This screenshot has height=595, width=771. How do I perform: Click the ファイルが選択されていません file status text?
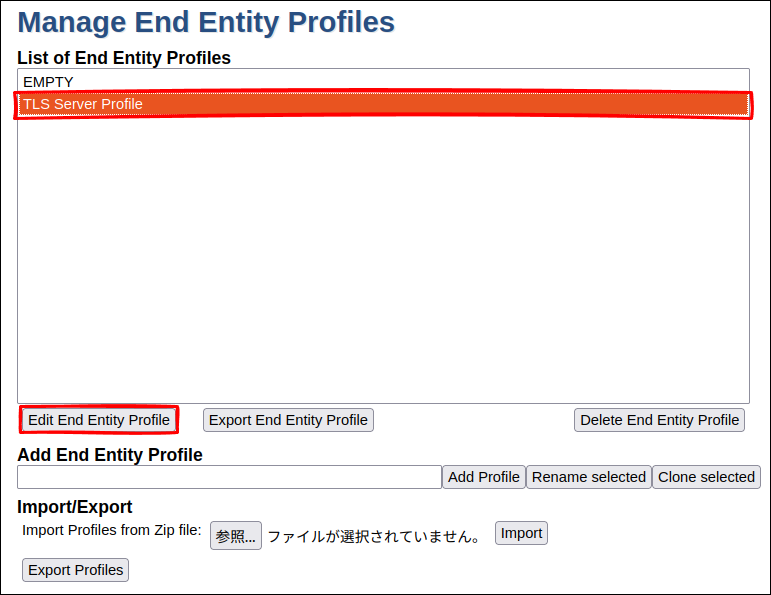pos(374,536)
